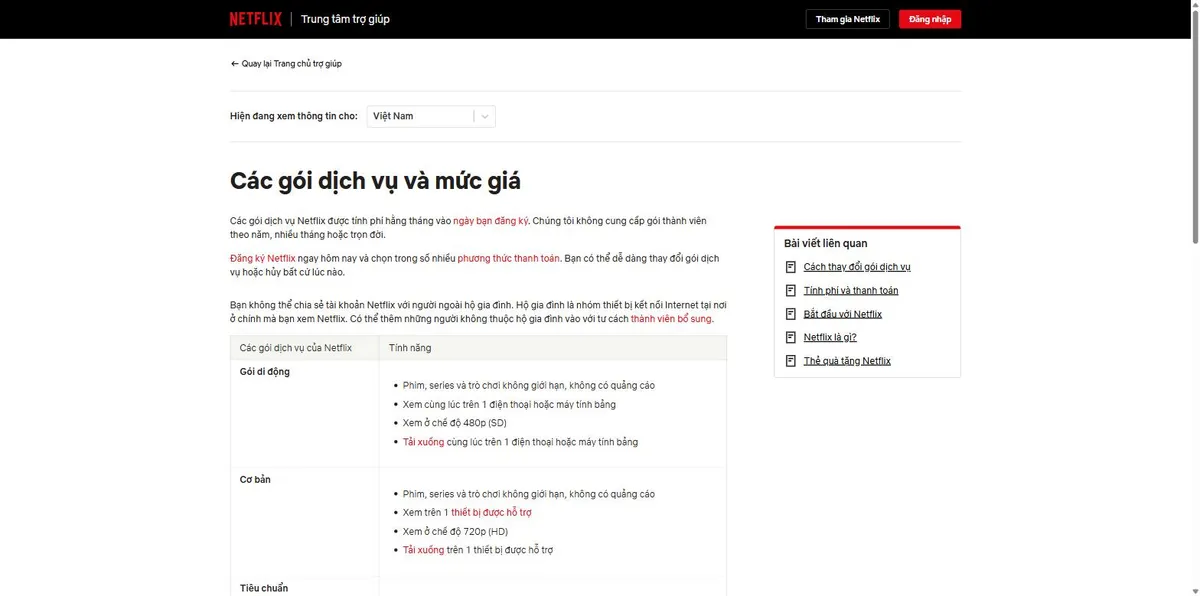
Task: Open related article Thẻ quà tặng Netflix
Action: click(847, 361)
